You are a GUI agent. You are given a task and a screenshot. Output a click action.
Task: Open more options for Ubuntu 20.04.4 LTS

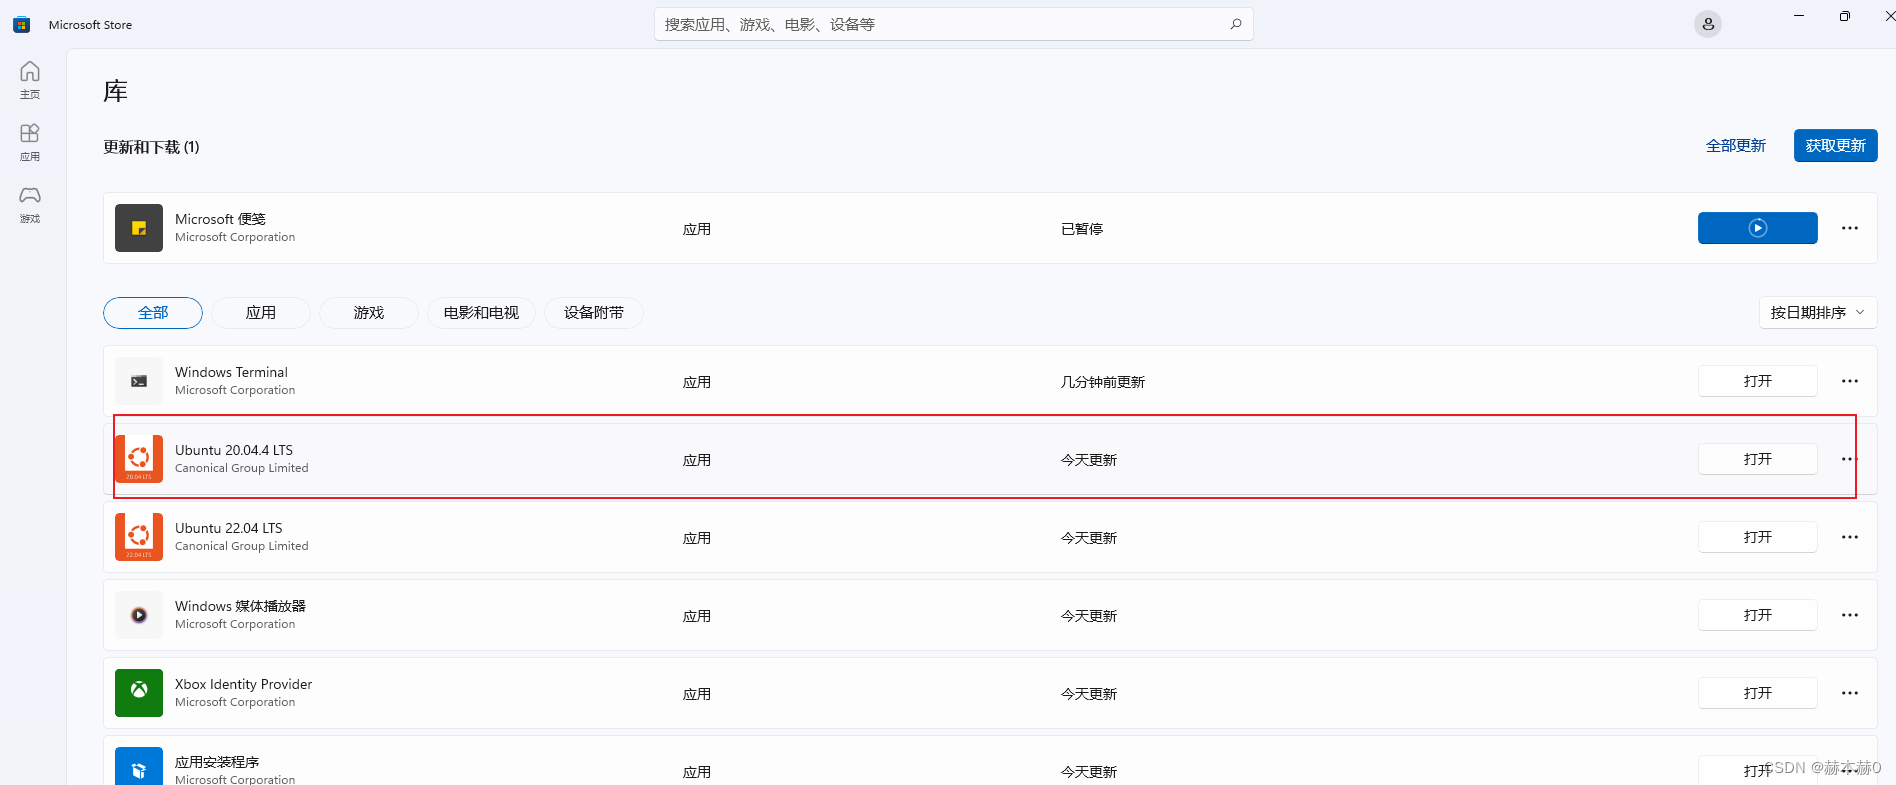pos(1850,459)
